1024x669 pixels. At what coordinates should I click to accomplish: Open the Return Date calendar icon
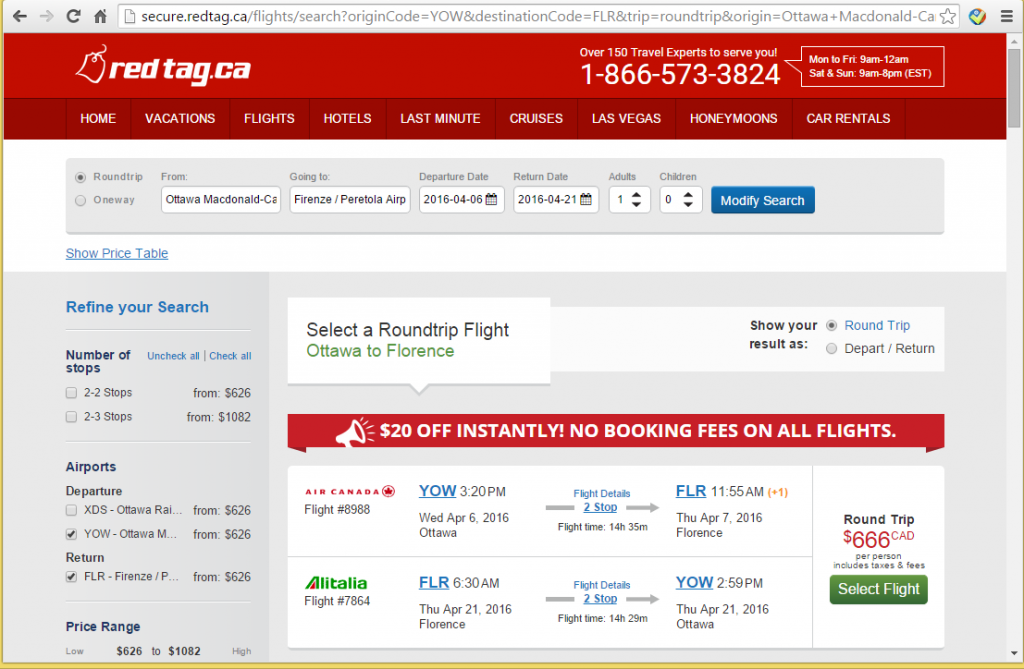586,200
